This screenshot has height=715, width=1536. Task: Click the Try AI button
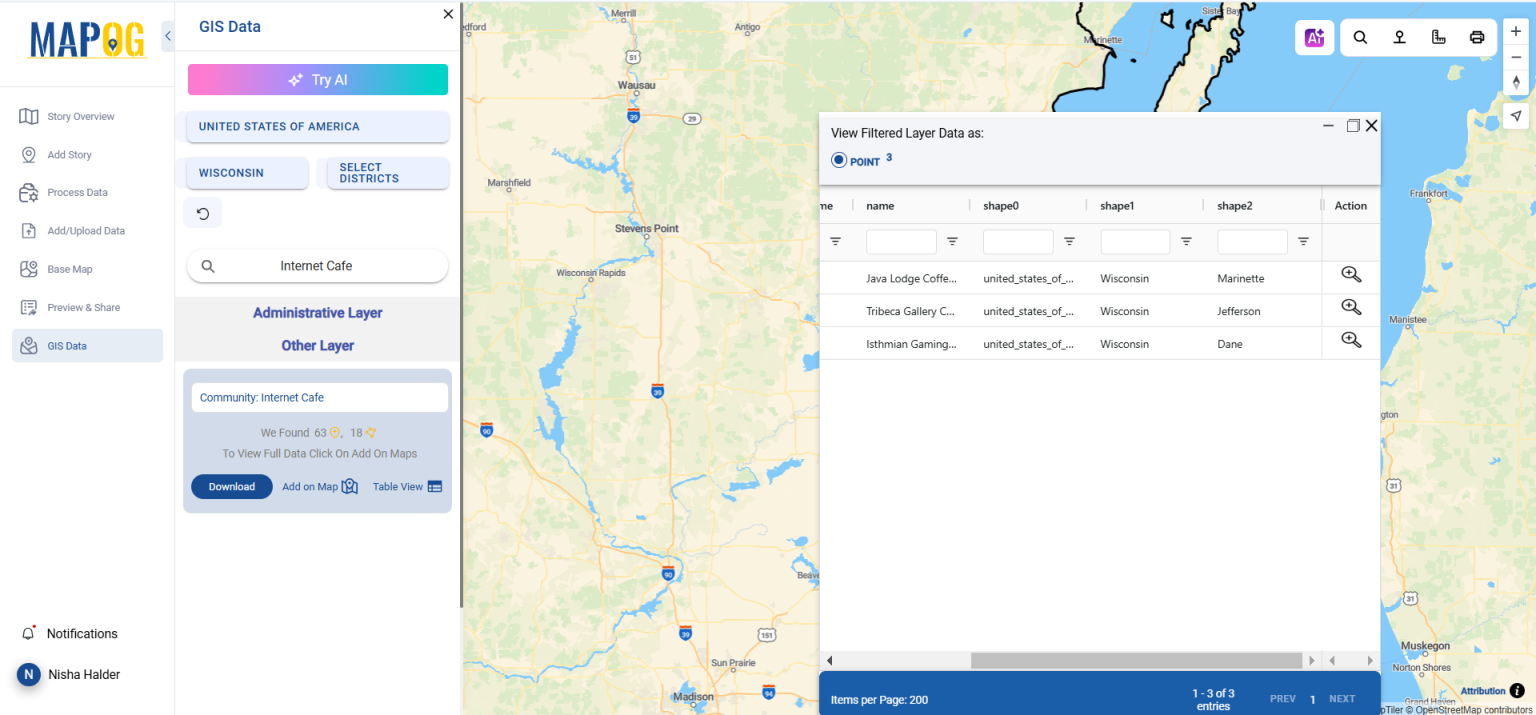(x=317, y=79)
